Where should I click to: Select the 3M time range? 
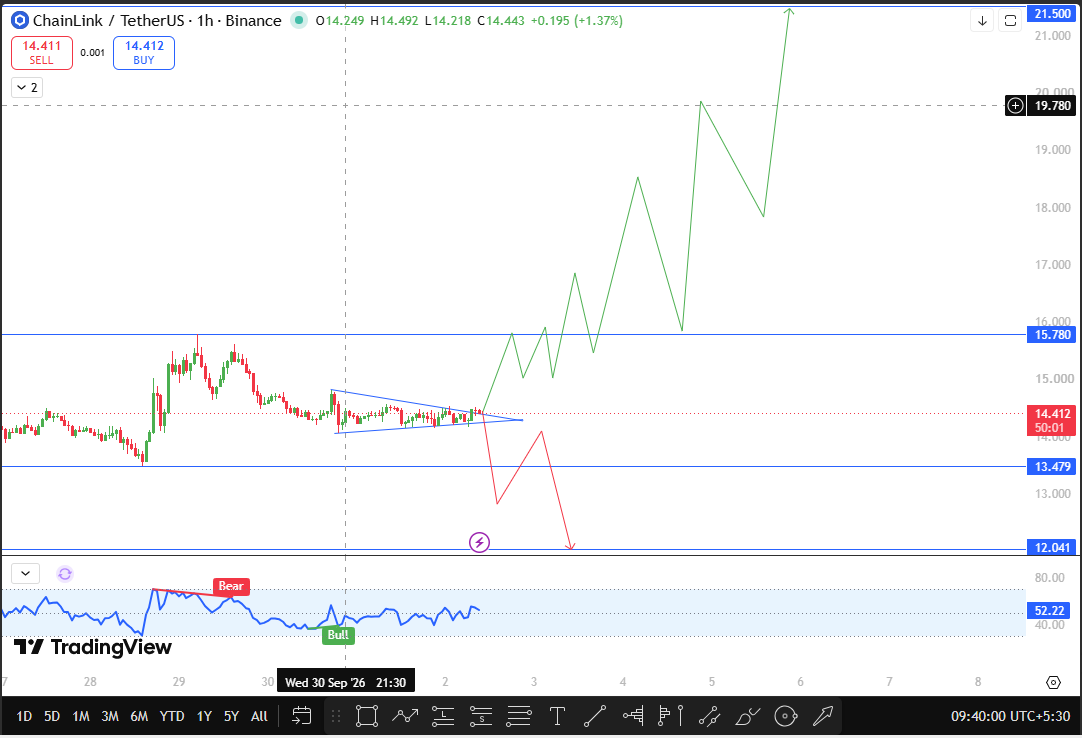110,716
